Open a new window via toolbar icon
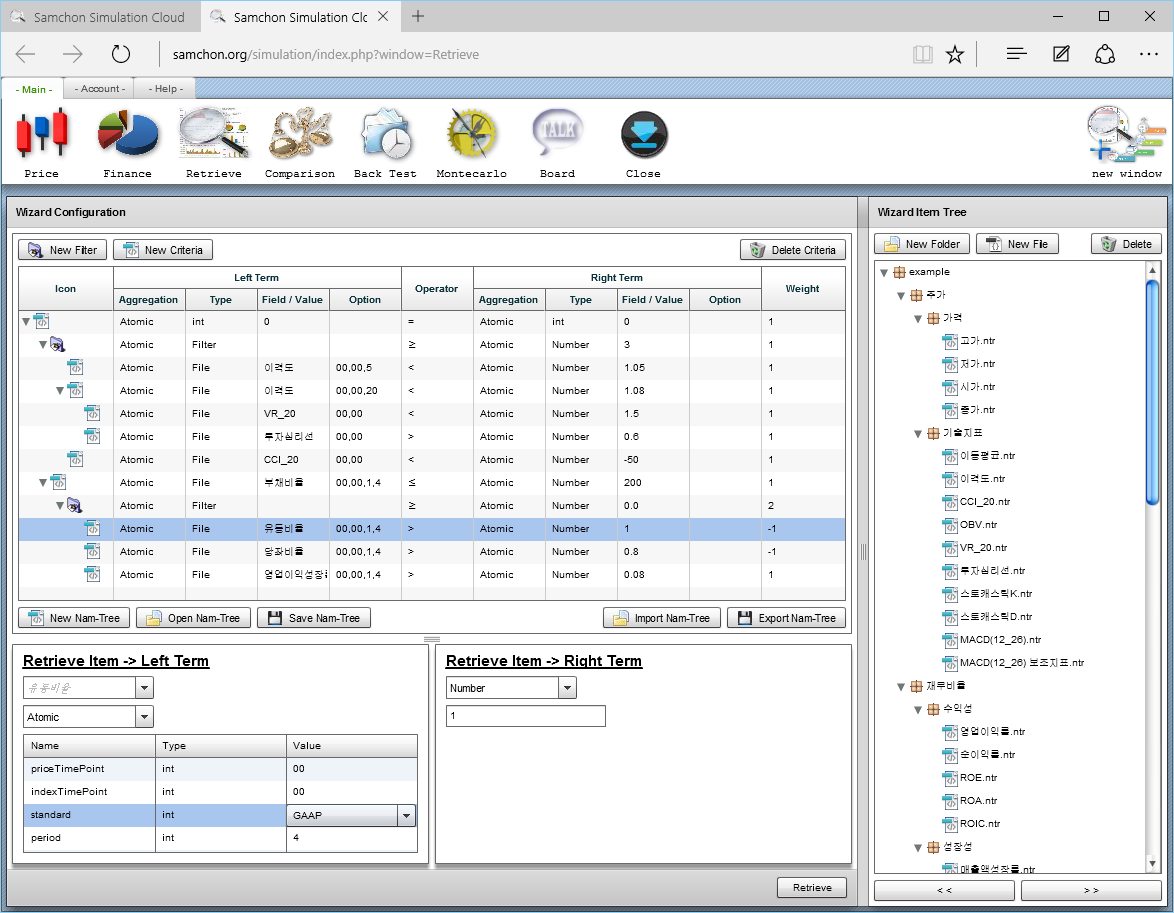This screenshot has height=913, width=1174. [x=1126, y=134]
